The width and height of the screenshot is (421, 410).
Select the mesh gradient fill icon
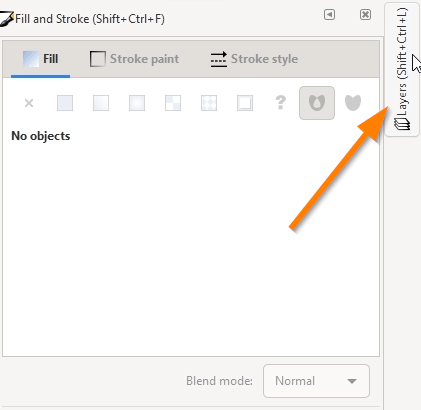point(173,103)
